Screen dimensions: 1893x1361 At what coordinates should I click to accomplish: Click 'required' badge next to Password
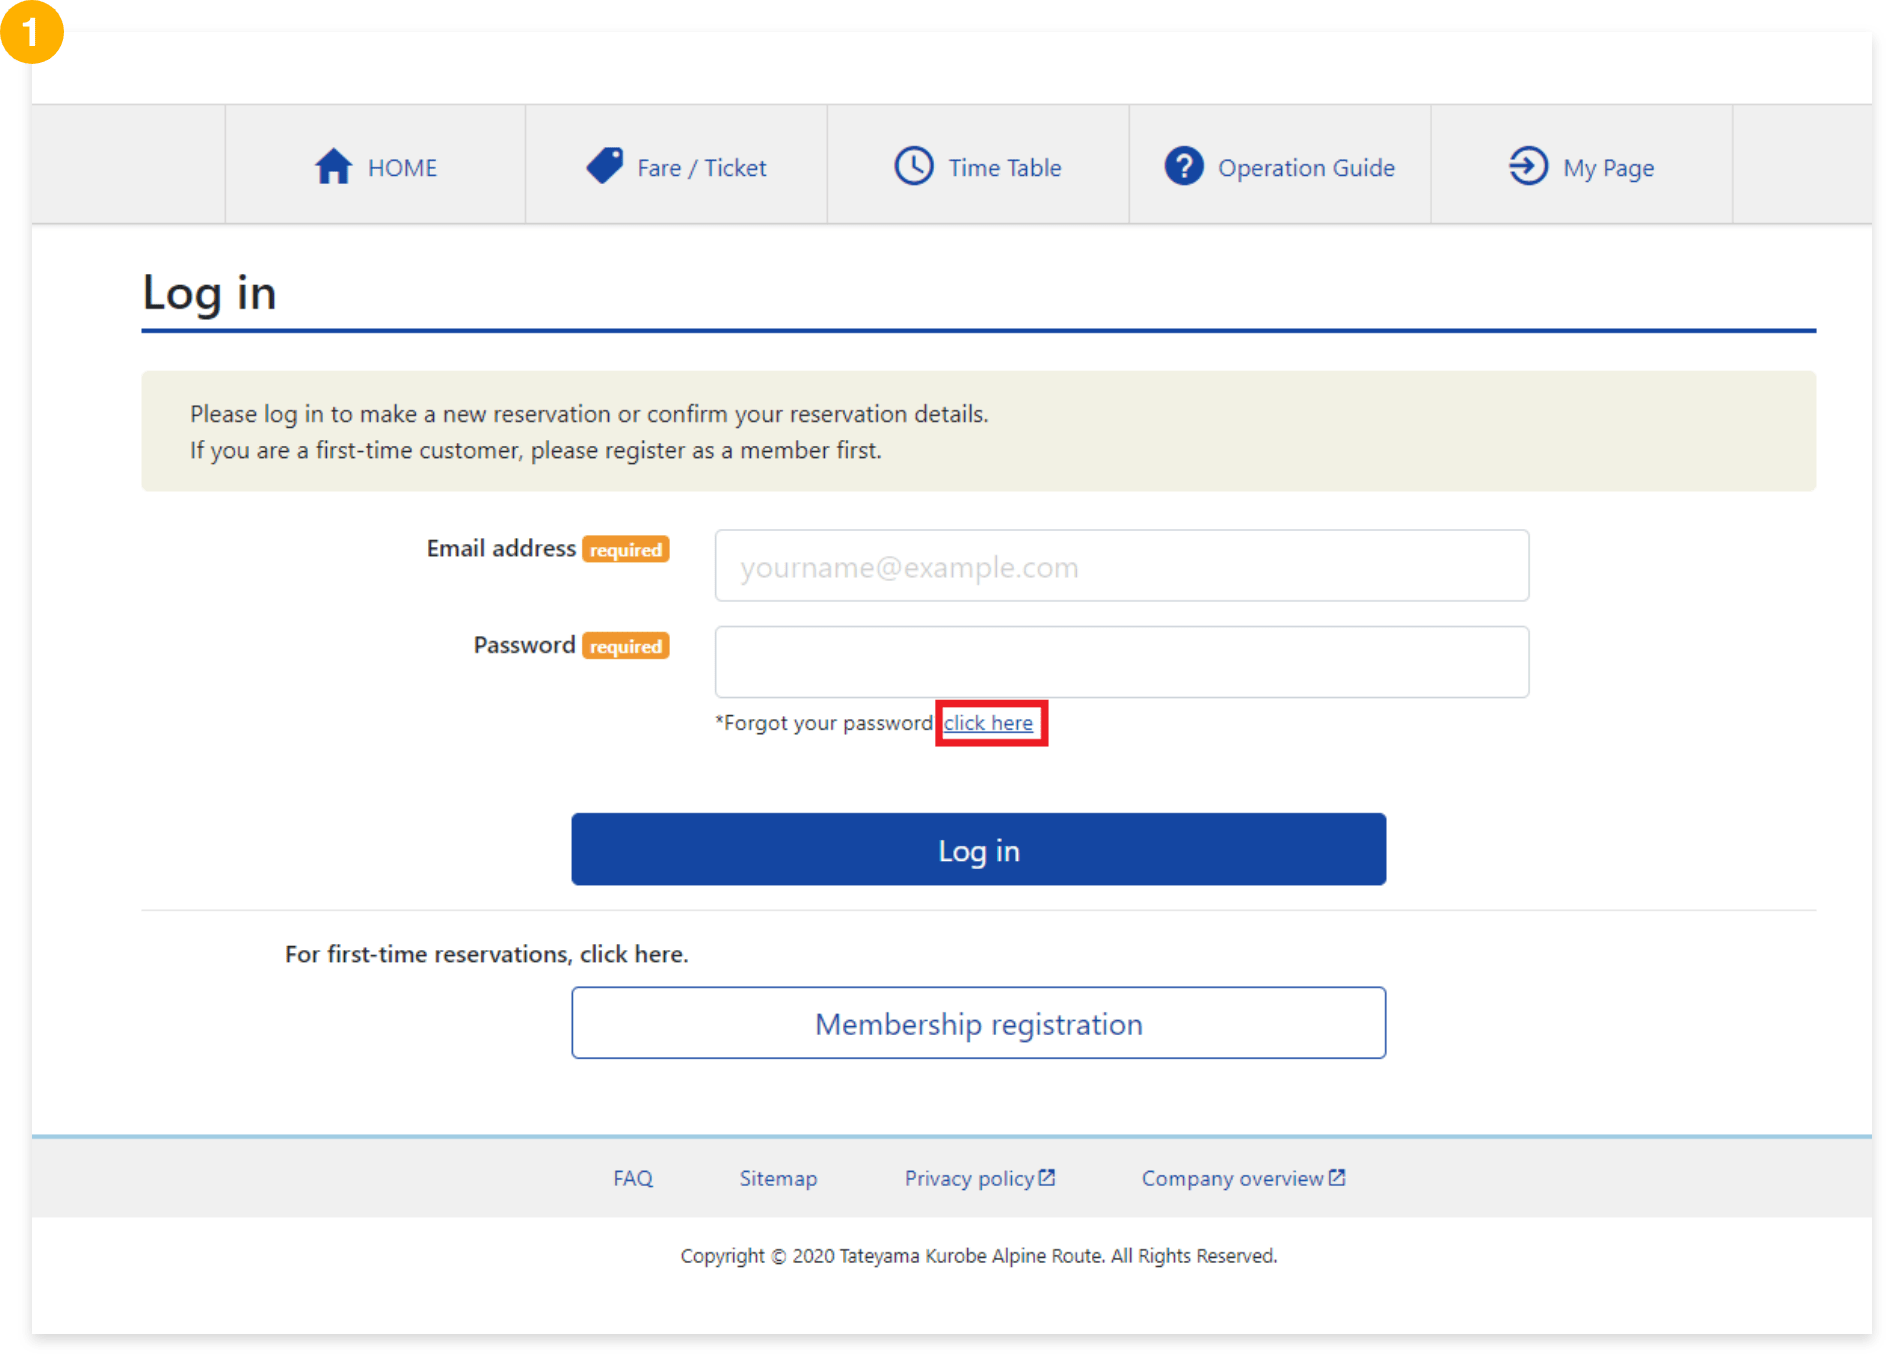[x=626, y=646]
